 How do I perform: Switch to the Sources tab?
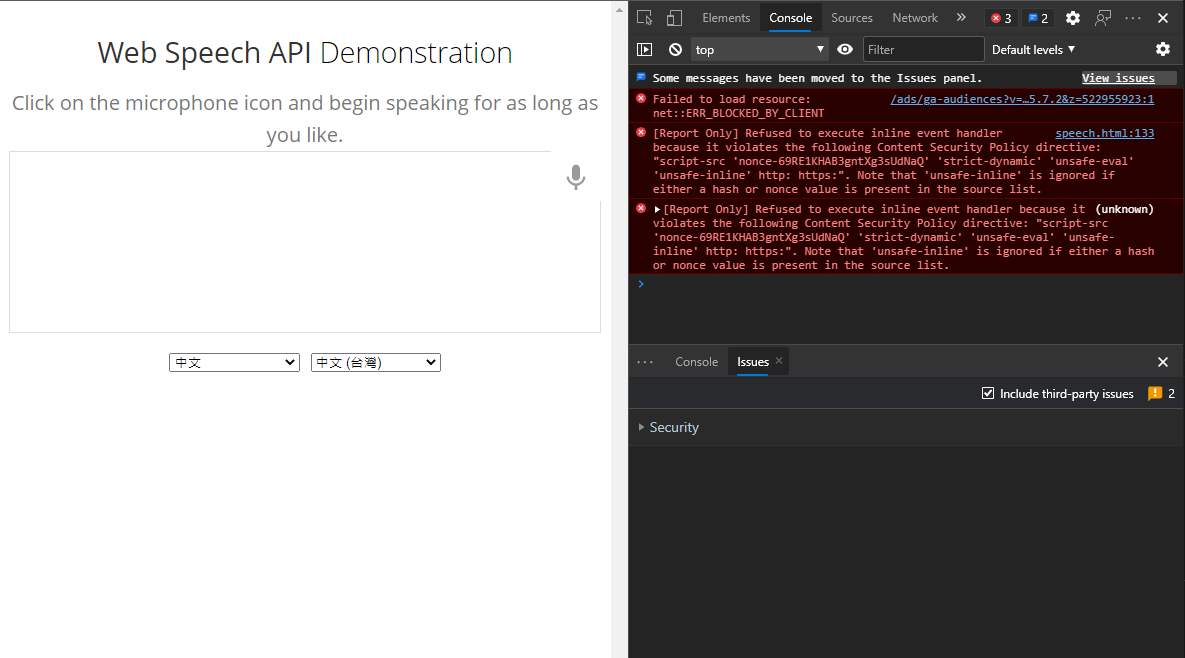point(852,17)
